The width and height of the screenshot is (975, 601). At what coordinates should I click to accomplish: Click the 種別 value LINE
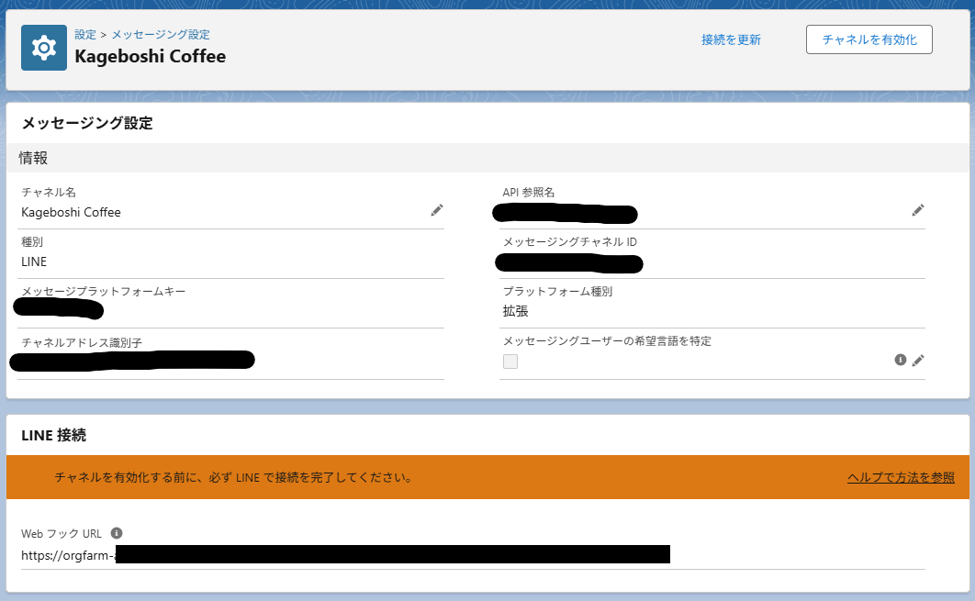34,262
